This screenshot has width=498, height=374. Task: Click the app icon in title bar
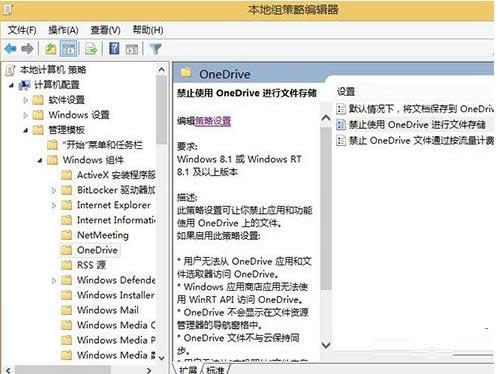(x=8, y=9)
